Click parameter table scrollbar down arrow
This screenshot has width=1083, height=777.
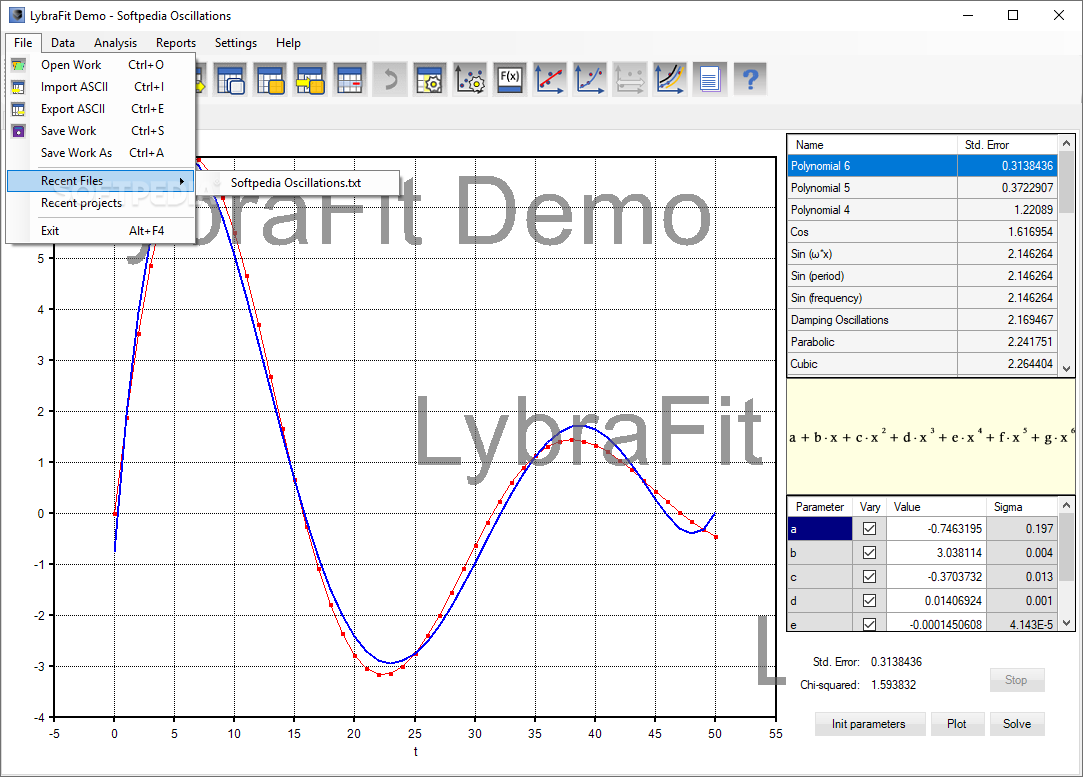click(x=1066, y=623)
